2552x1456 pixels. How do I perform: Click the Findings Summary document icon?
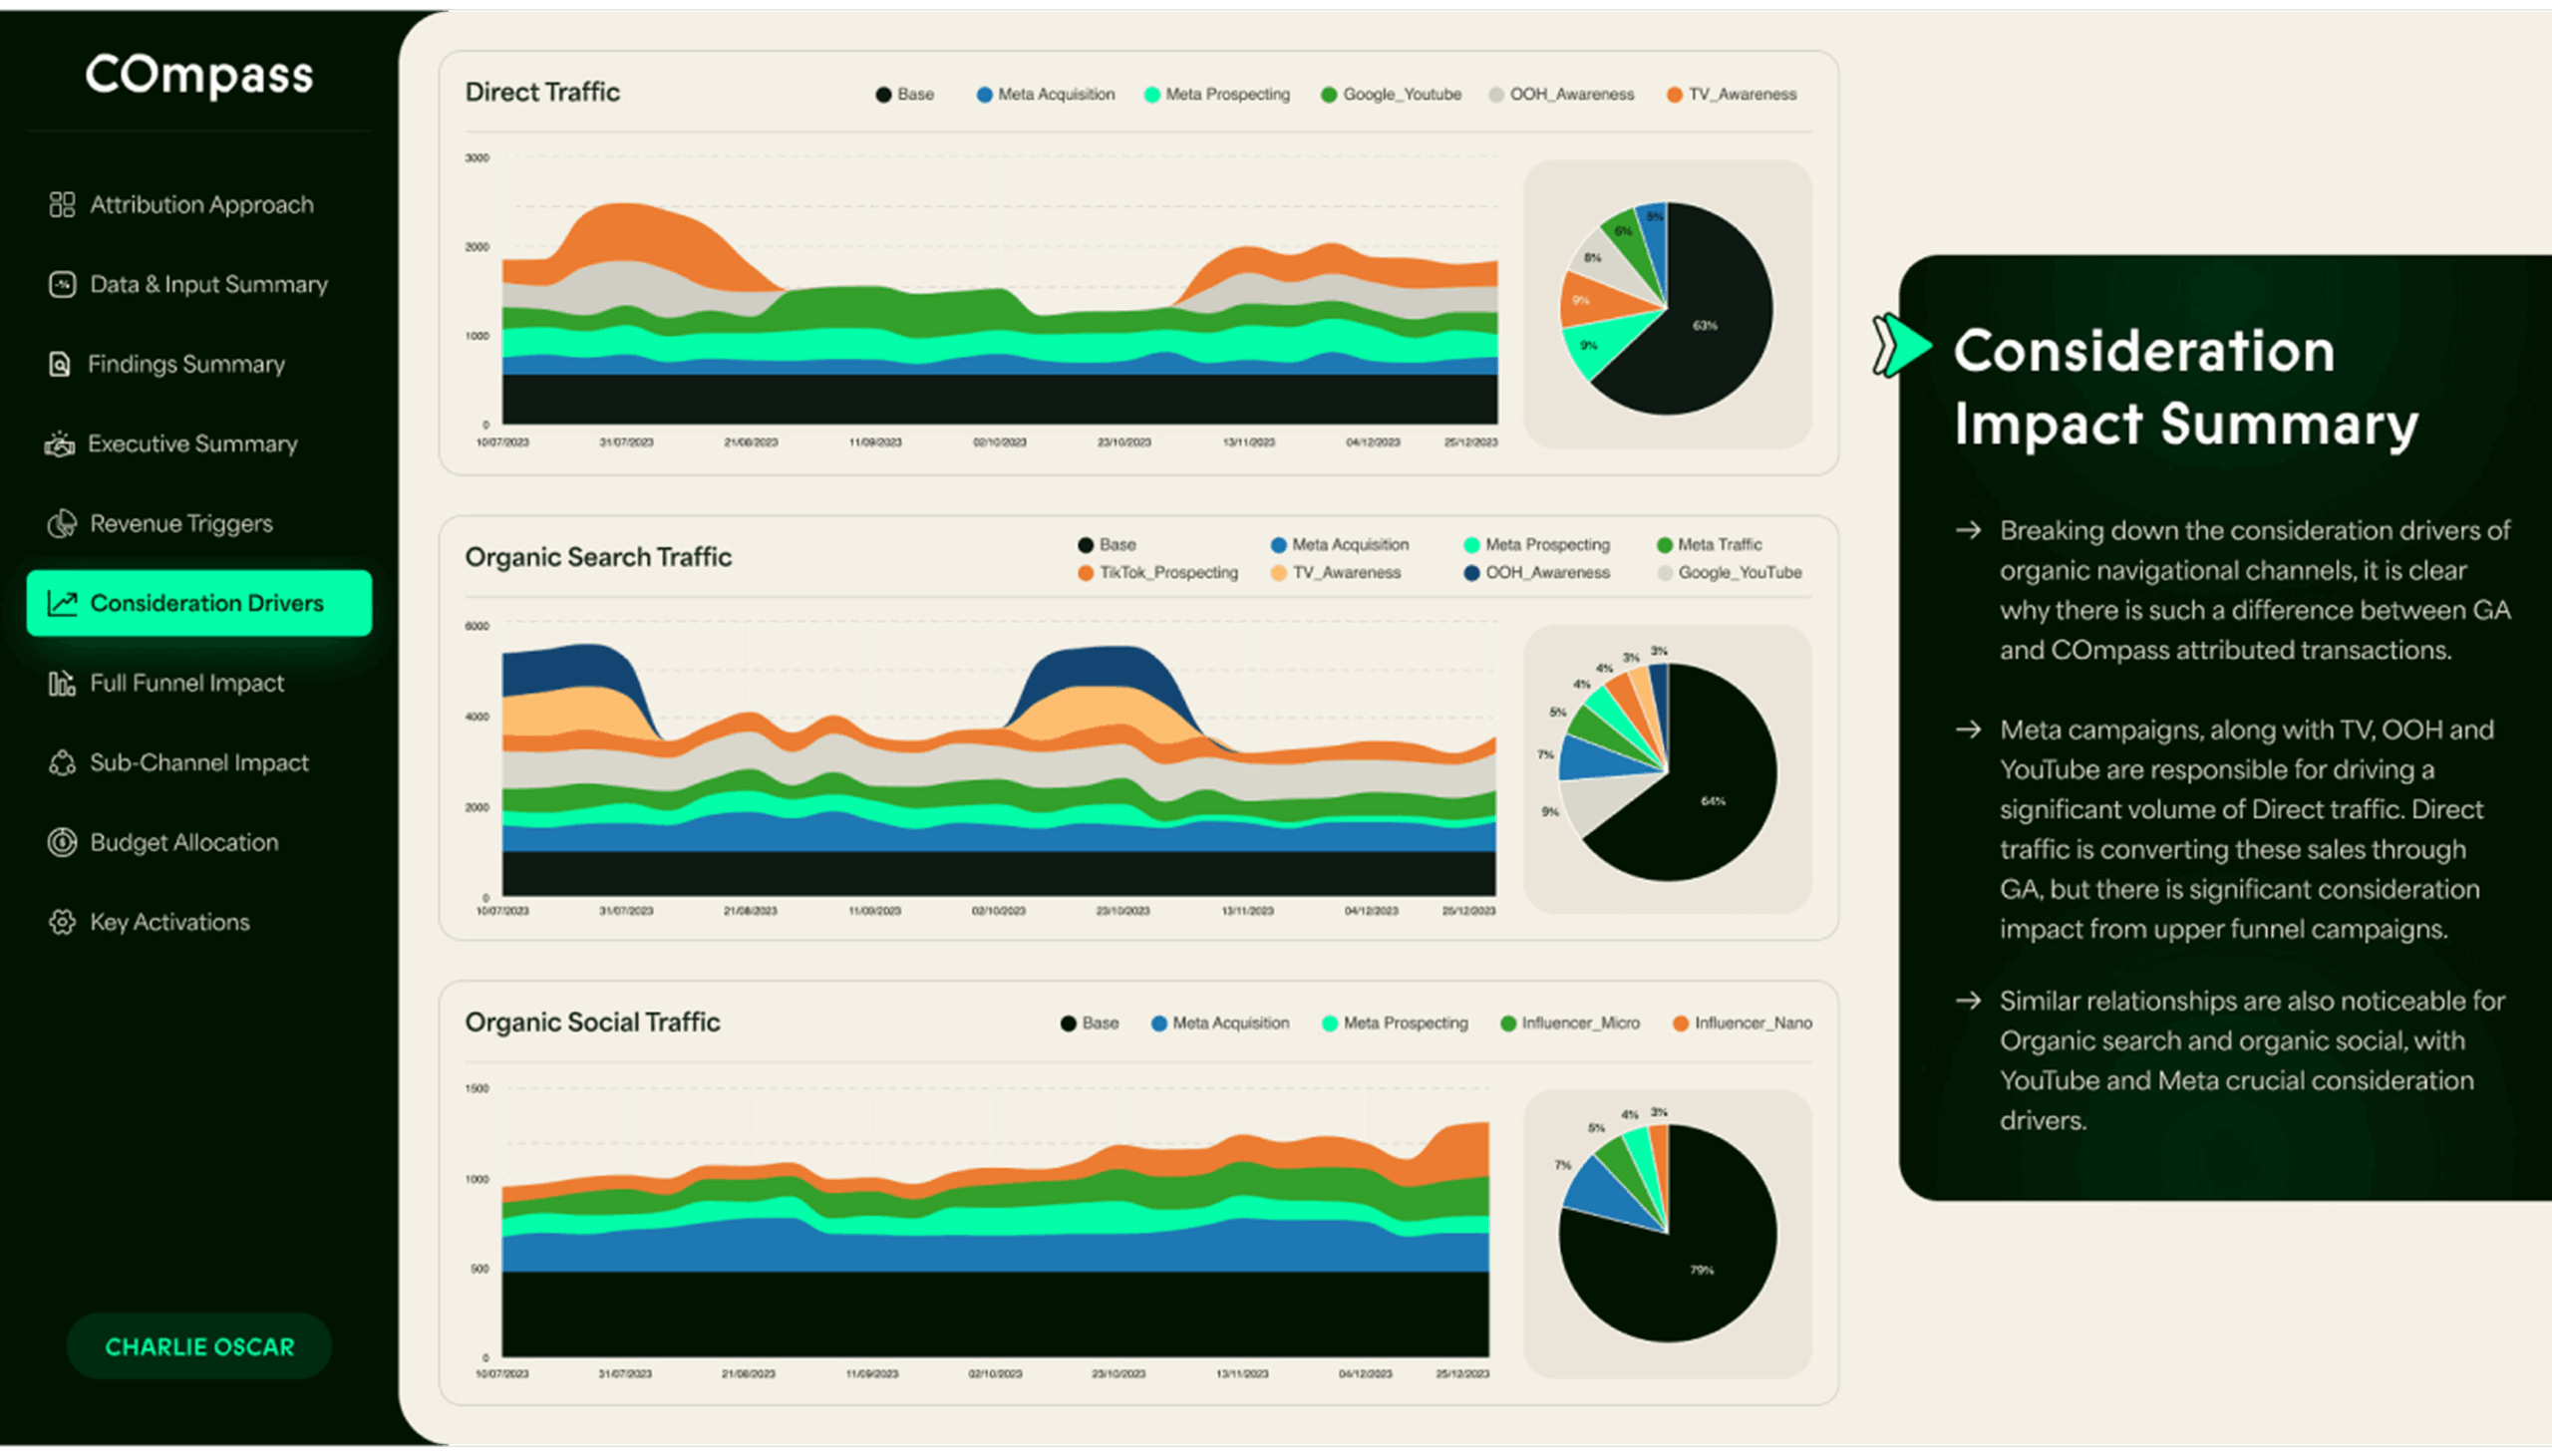click(60, 364)
